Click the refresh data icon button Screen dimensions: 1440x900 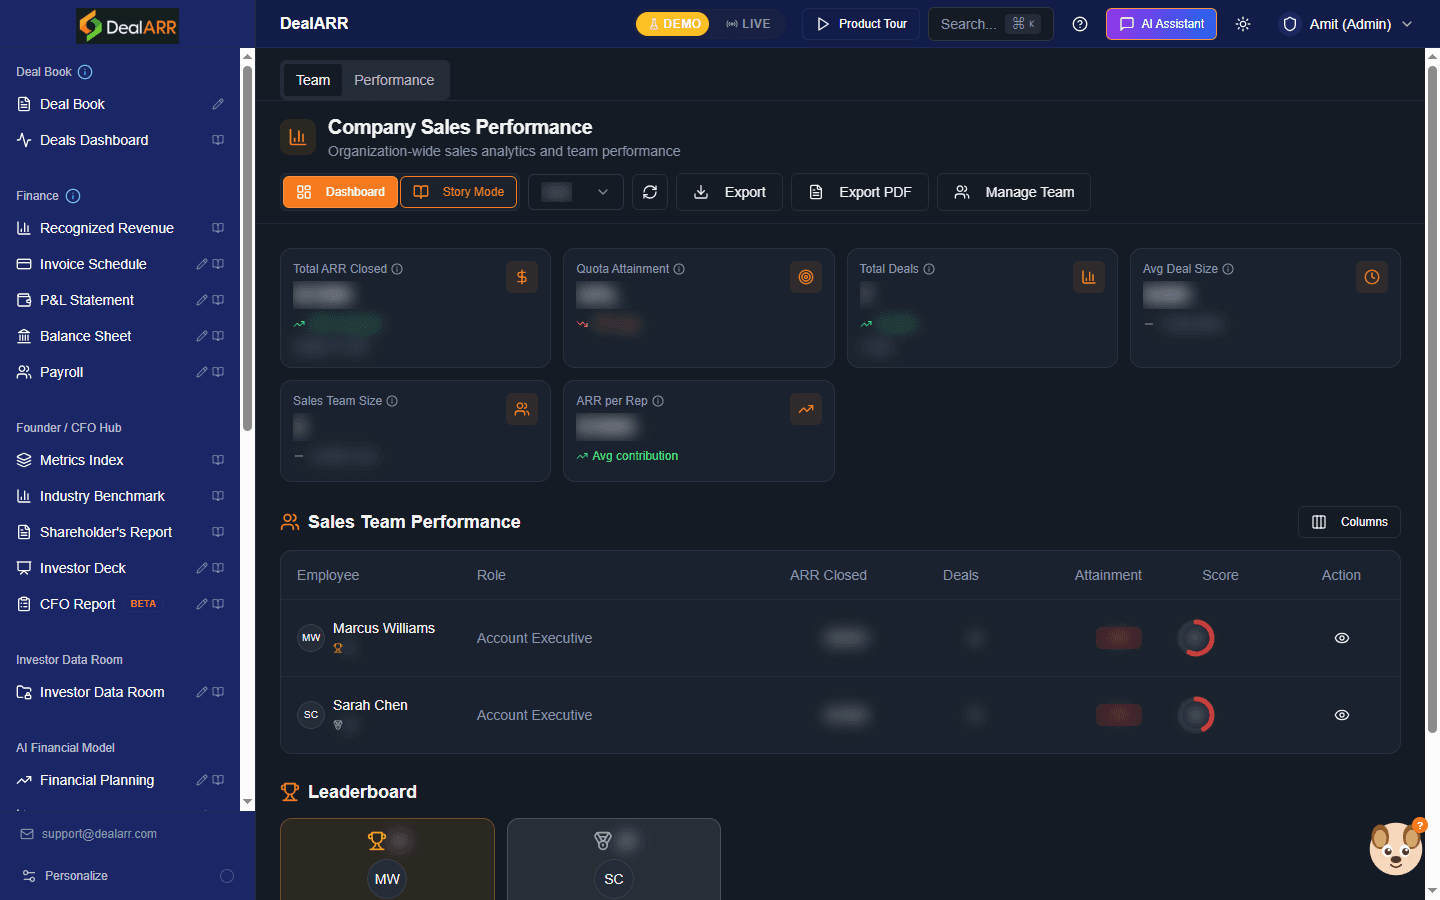tap(650, 192)
